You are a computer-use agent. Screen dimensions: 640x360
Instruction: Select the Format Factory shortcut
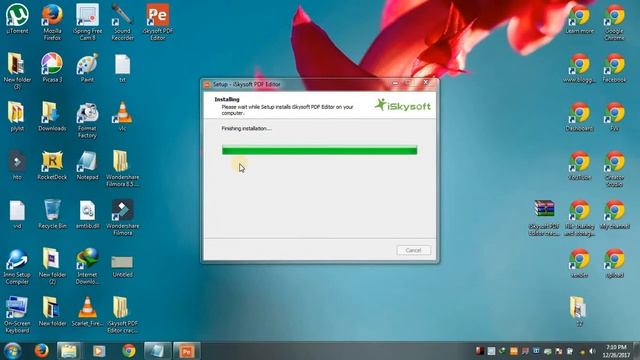[87, 120]
